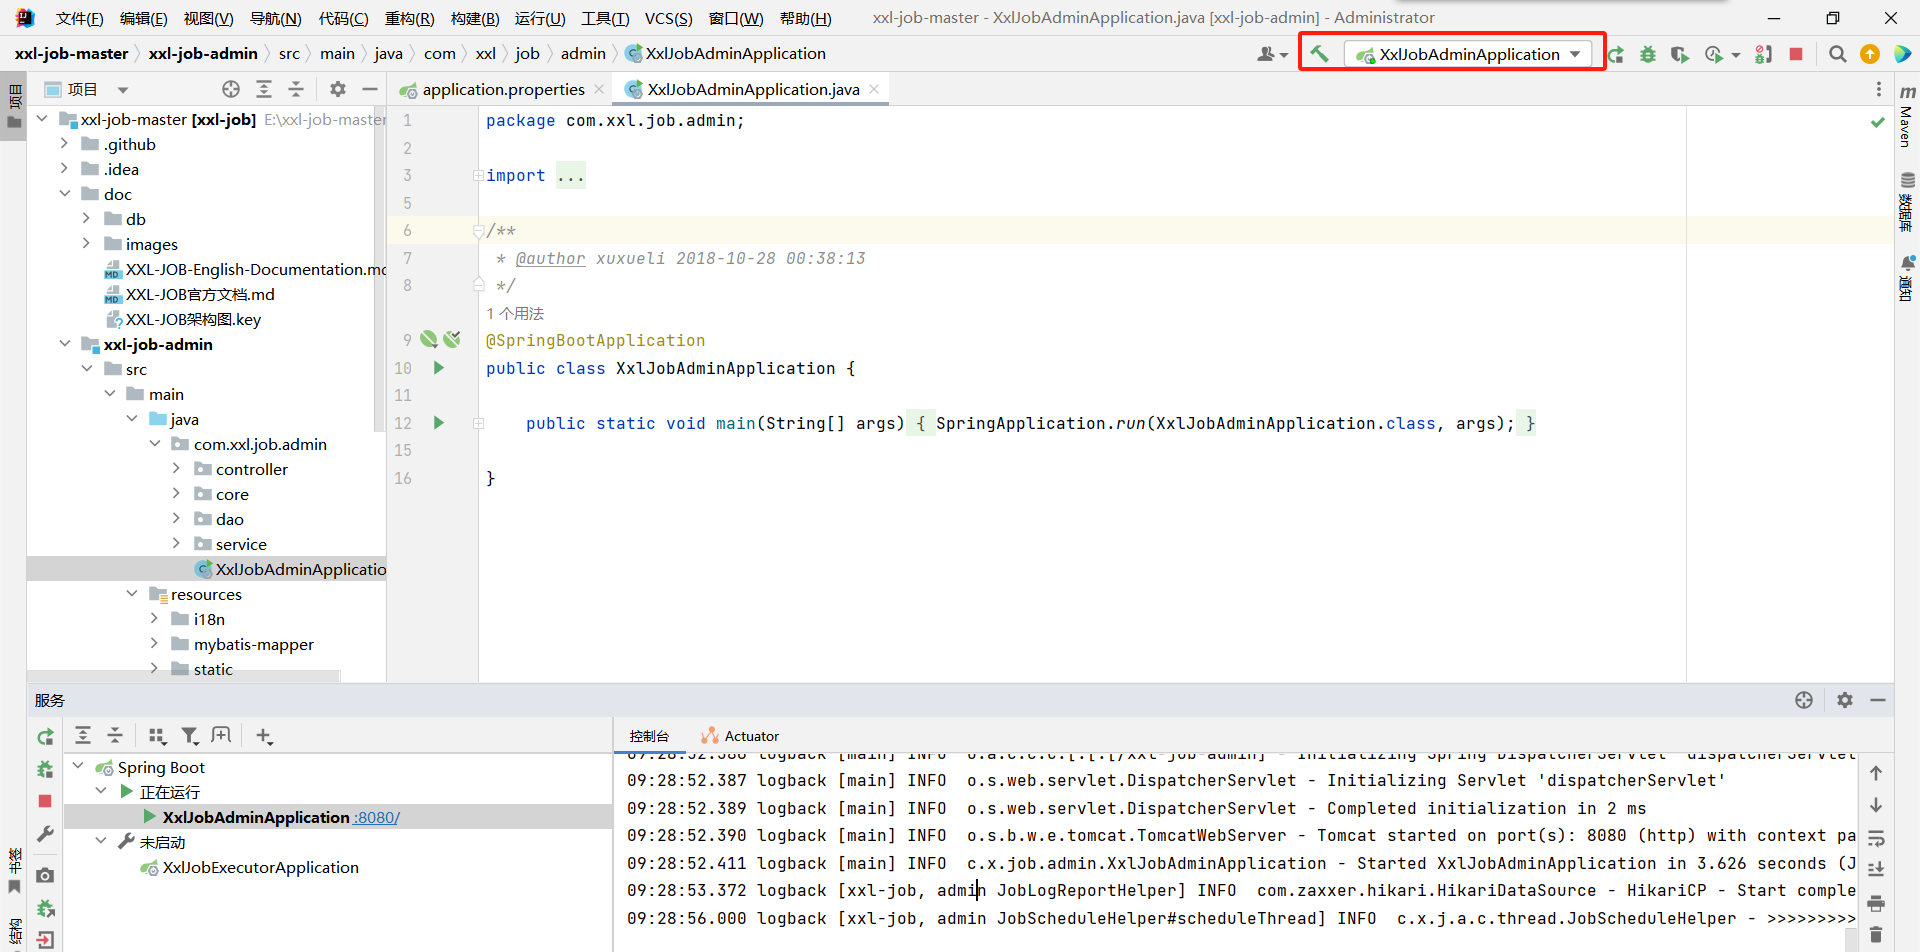Image resolution: width=1920 pixels, height=952 pixels.
Task: Rerun the application from the main toolbar
Action: (1616, 54)
